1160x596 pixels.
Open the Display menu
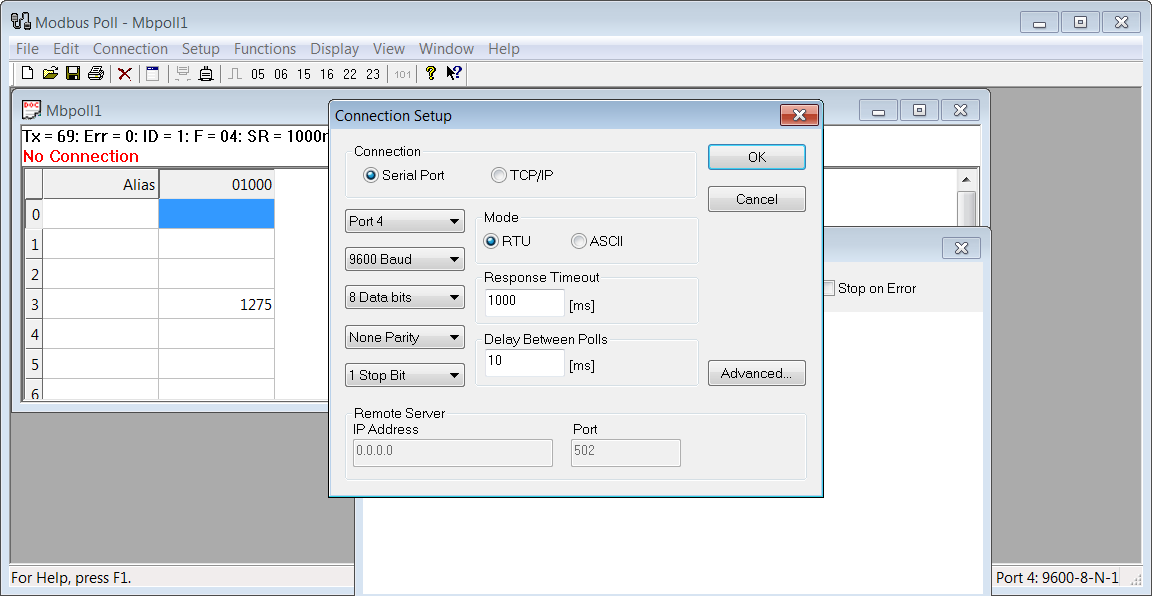click(334, 49)
